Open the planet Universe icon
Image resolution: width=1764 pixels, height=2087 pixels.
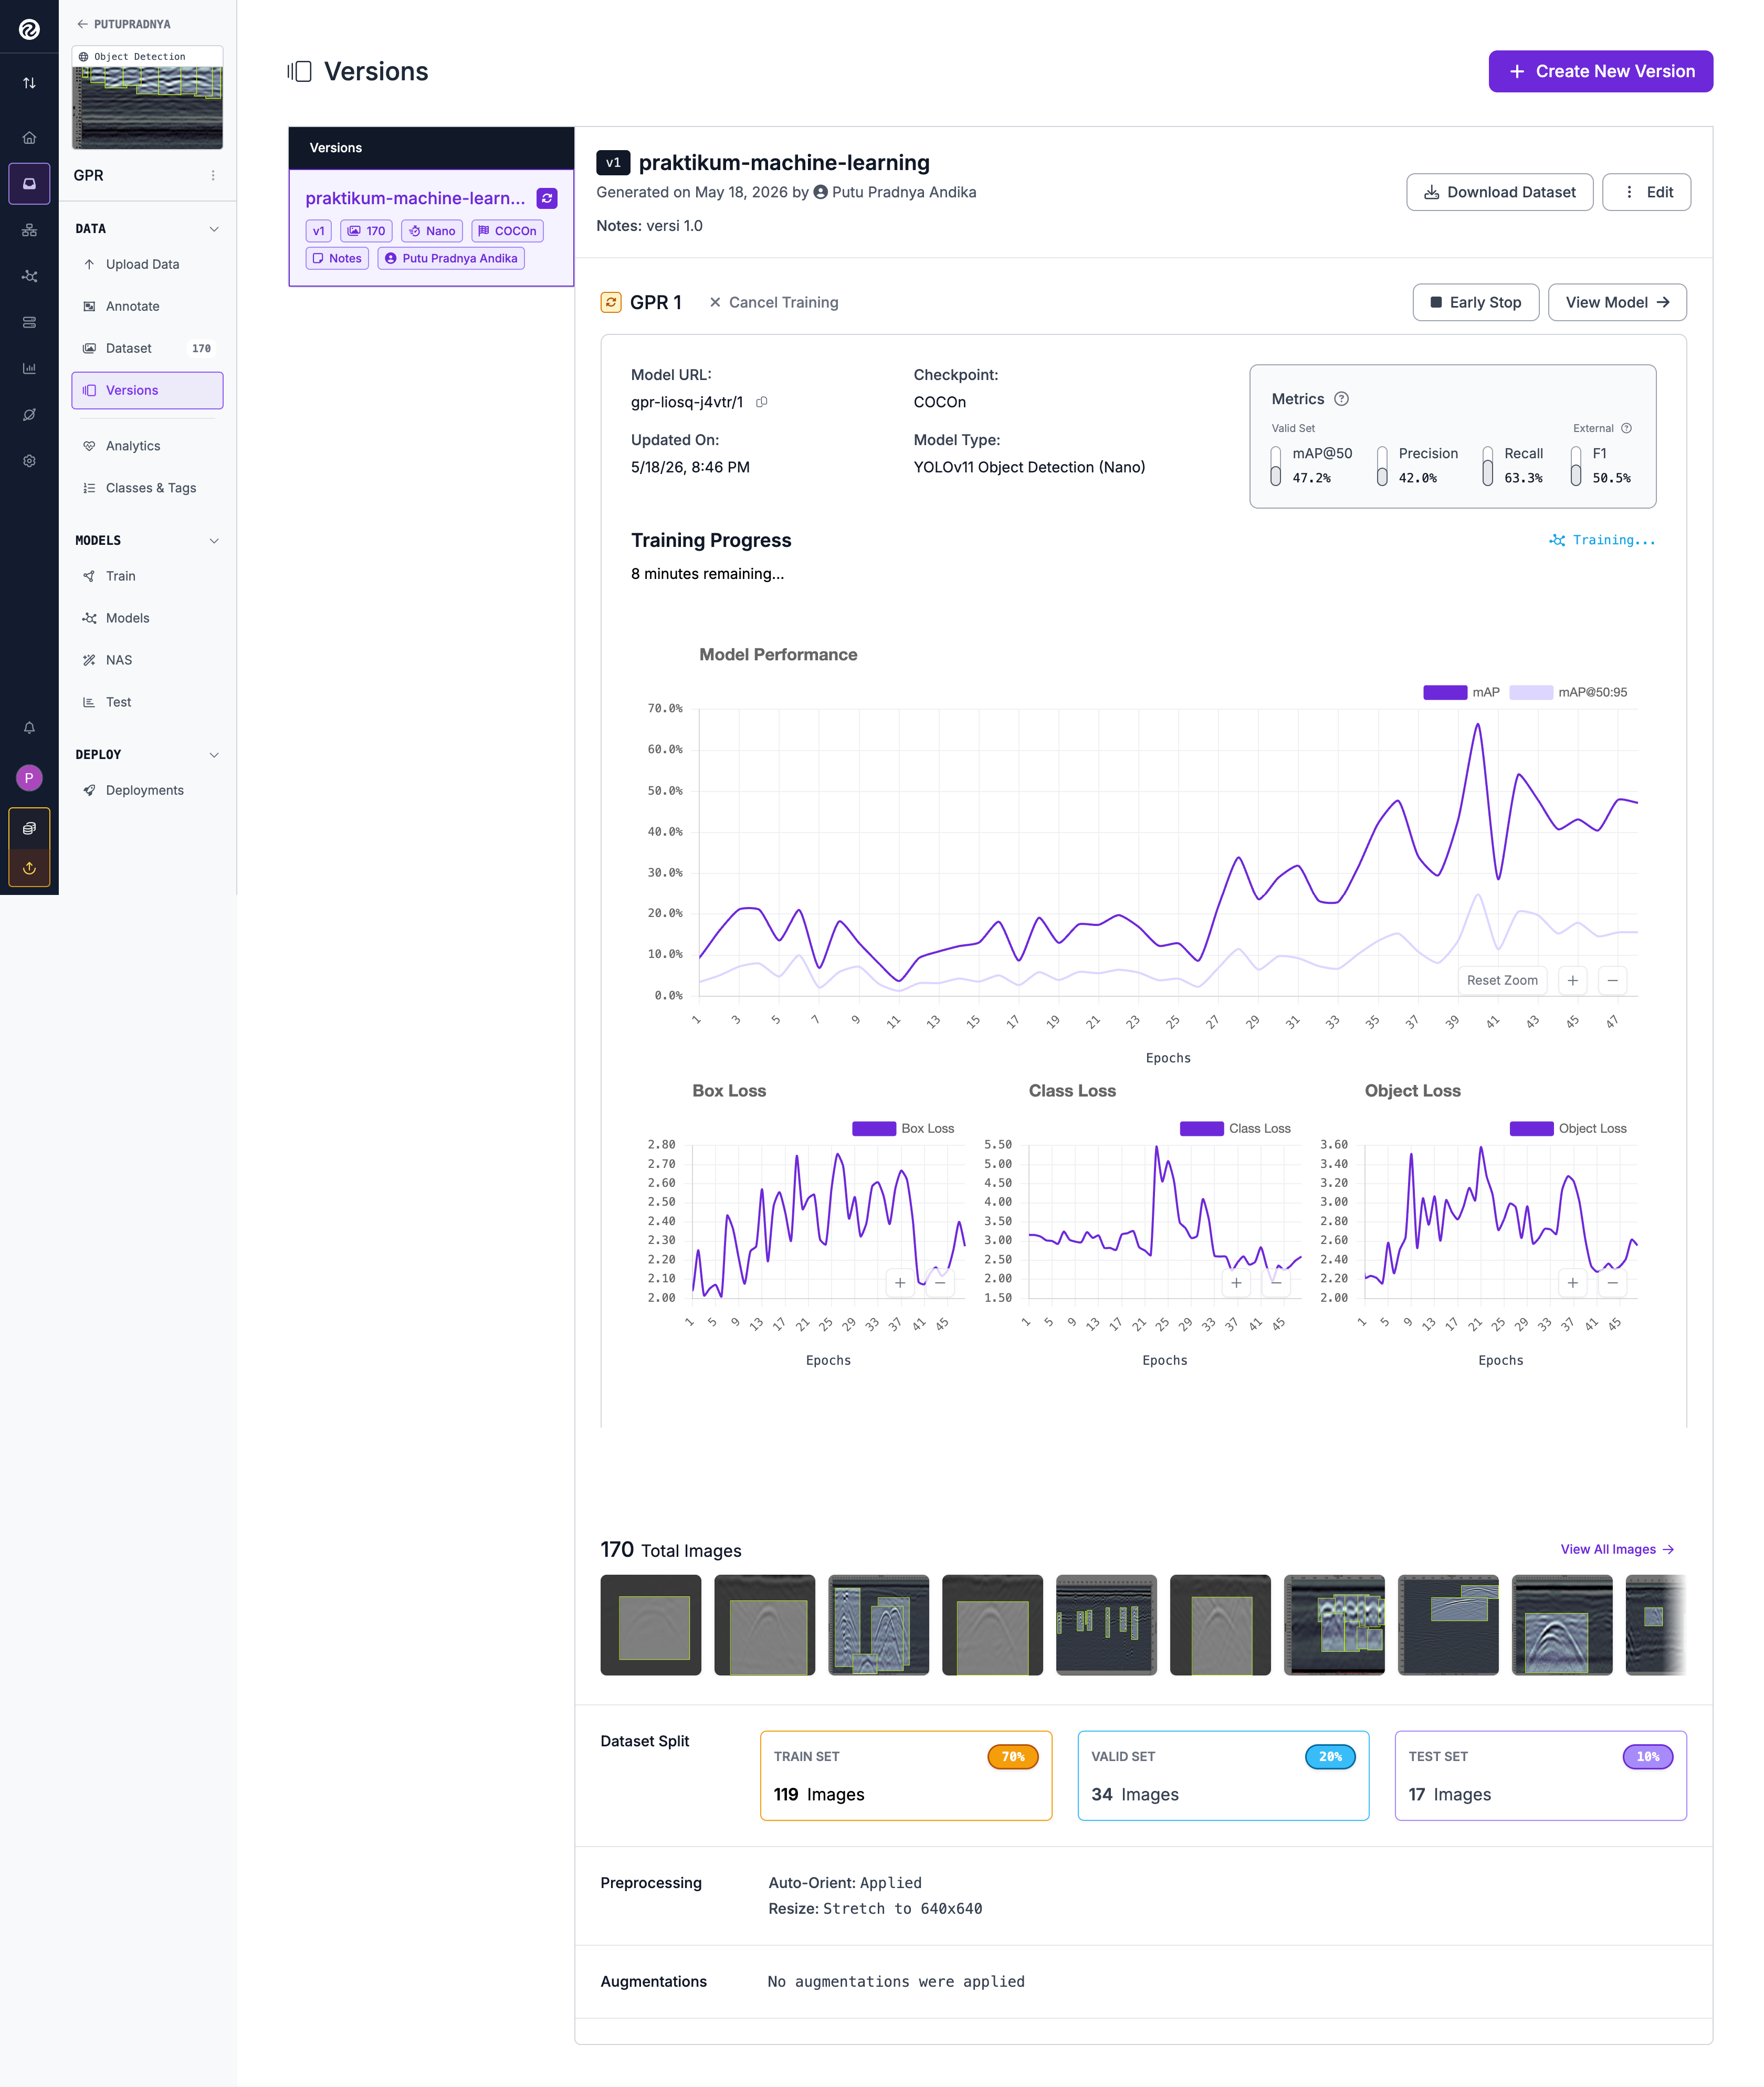29,414
